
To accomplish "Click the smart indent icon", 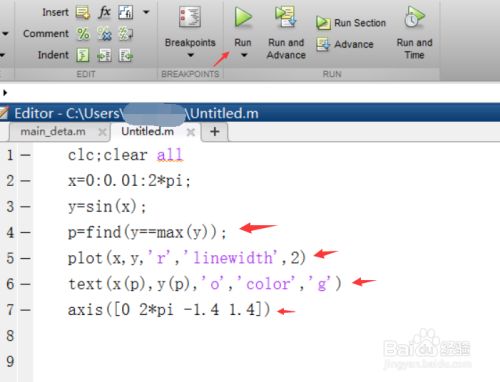I will pos(83,55).
